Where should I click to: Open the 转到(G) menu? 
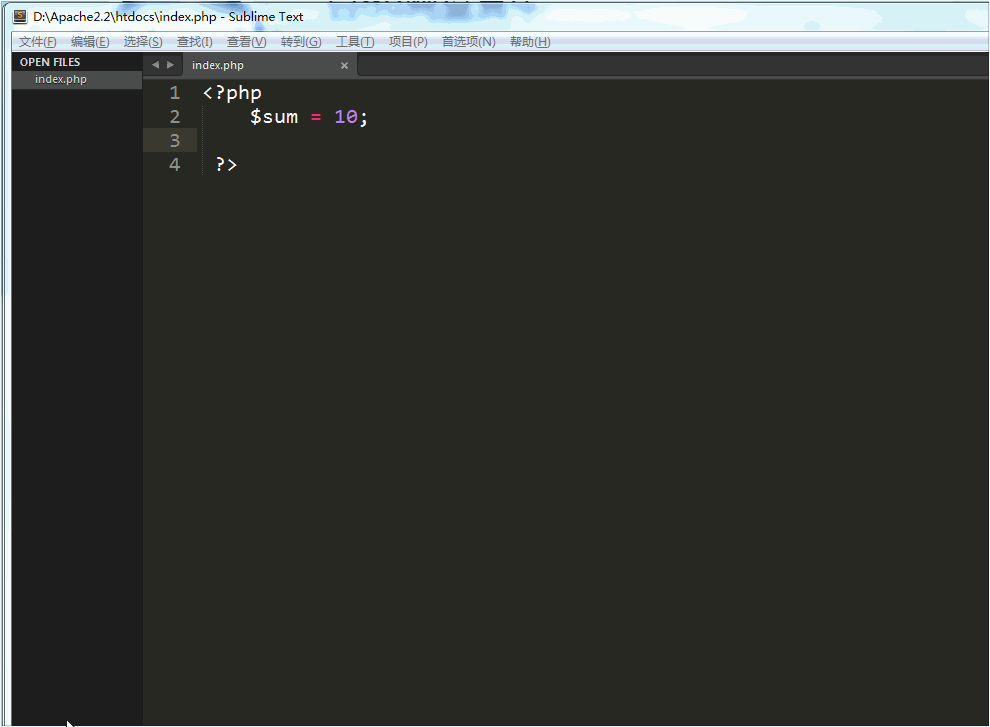click(x=301, y=42)
